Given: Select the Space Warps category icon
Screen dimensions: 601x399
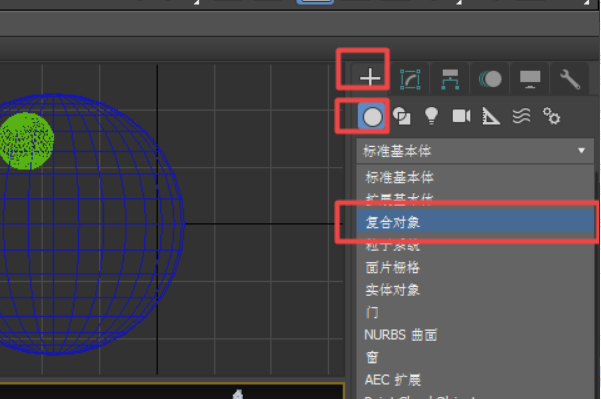Looking at the screenshot, I should coord(521,116).
